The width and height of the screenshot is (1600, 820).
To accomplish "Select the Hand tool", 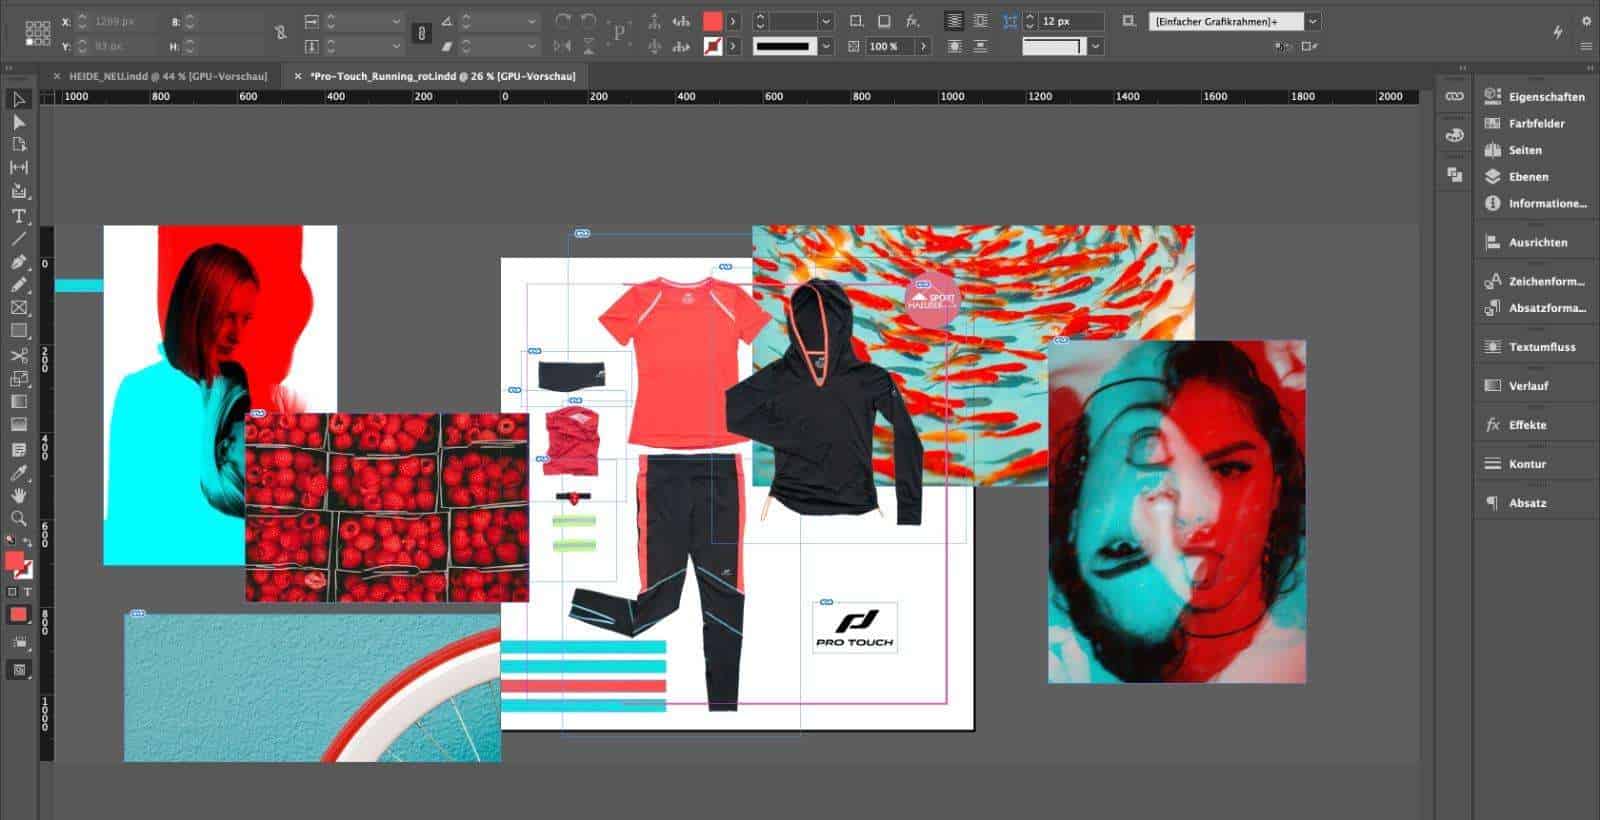I will click(x=18, y=496).
